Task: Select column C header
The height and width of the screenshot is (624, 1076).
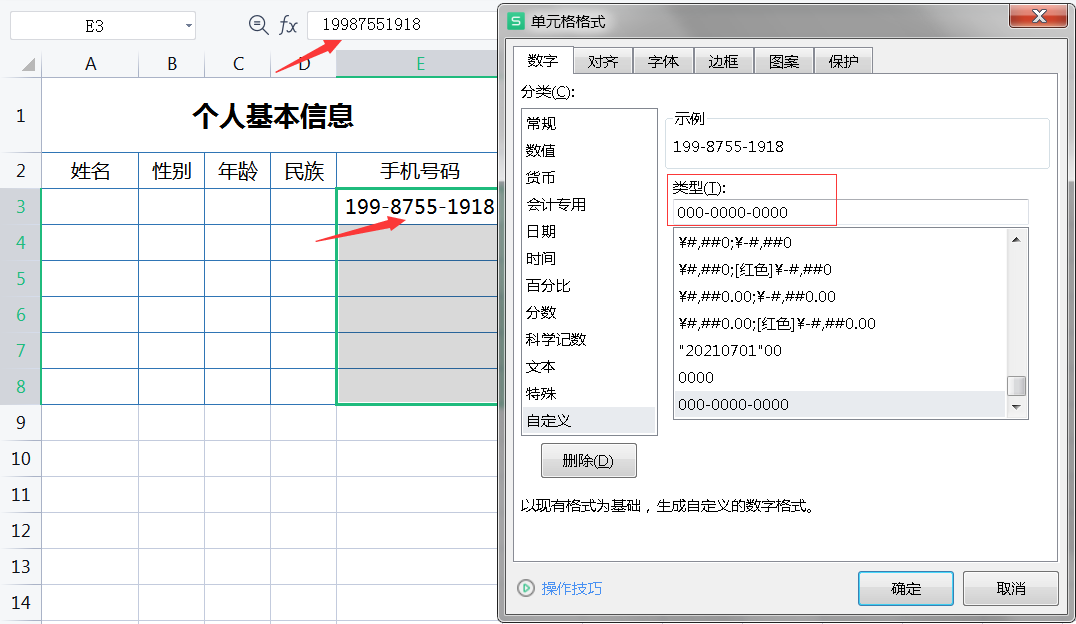Action: (x=237, y=64)
